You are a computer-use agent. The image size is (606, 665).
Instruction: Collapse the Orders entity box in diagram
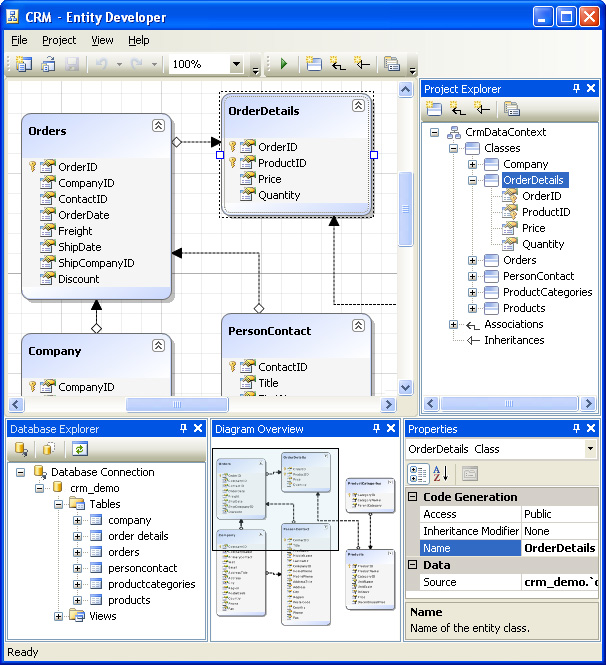tap(158, 125)
